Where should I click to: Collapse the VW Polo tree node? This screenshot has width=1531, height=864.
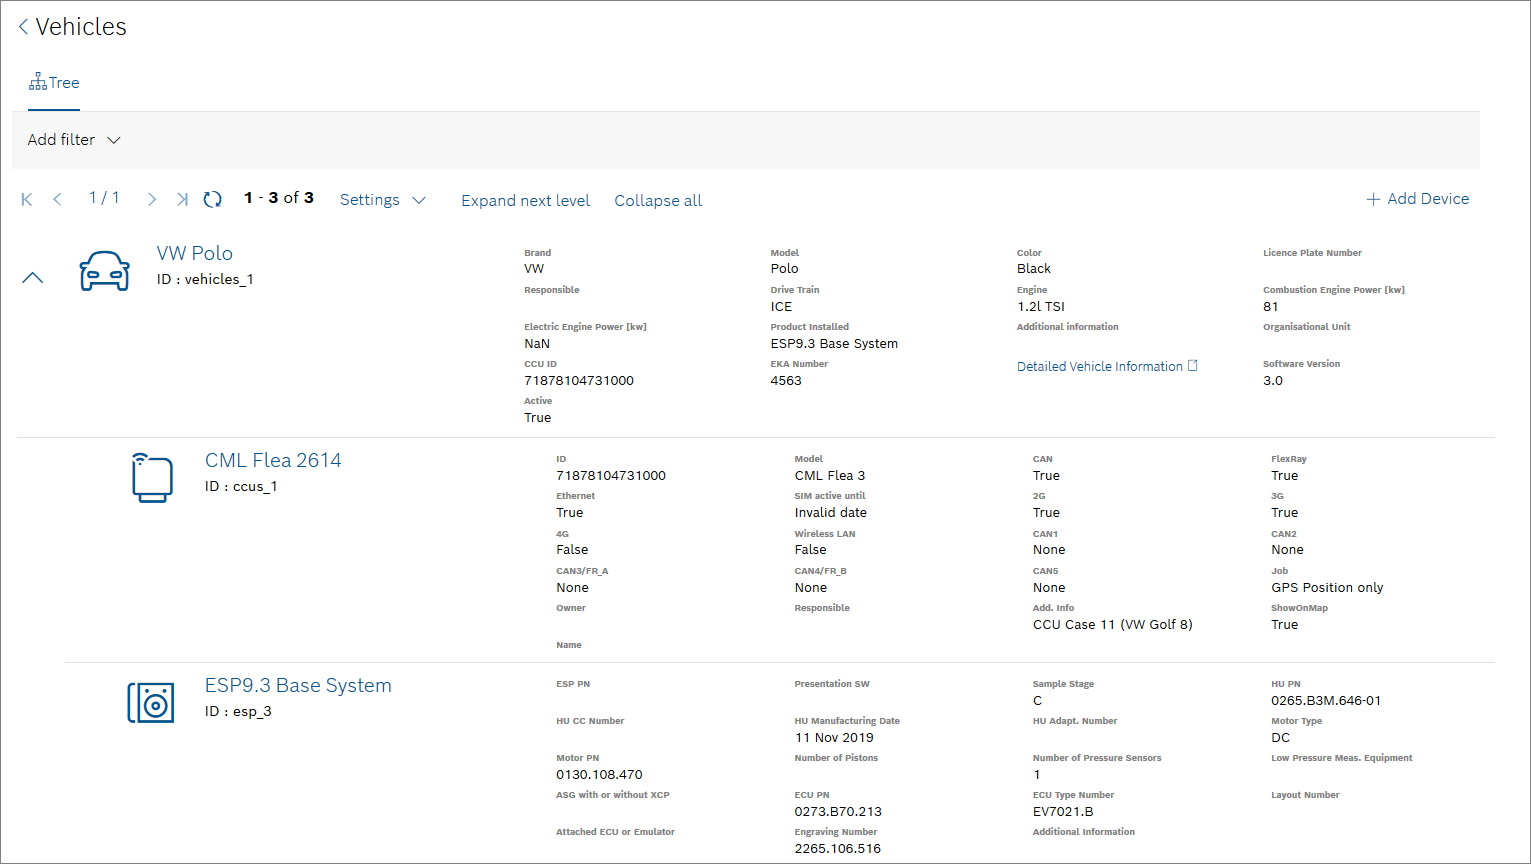[x=33, y=278]
